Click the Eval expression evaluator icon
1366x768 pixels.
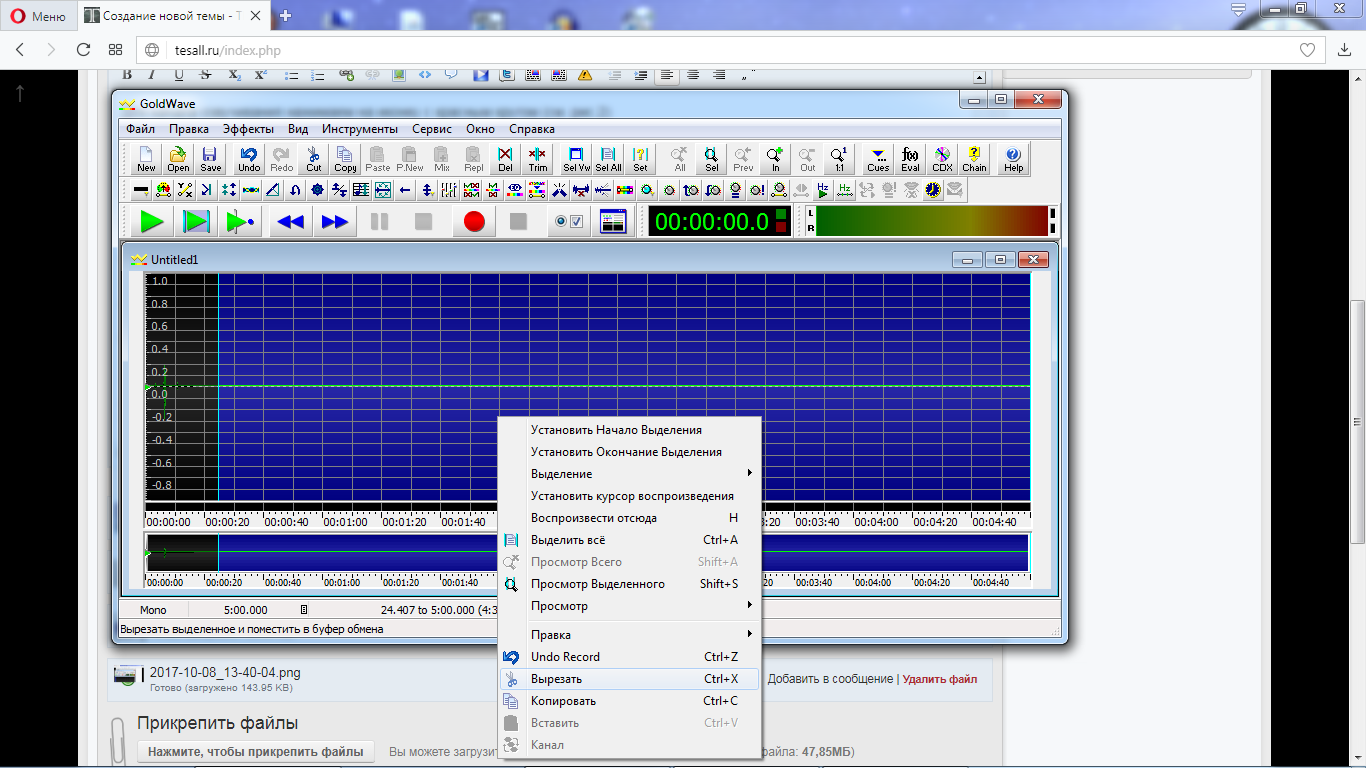[x=910, y=159]
